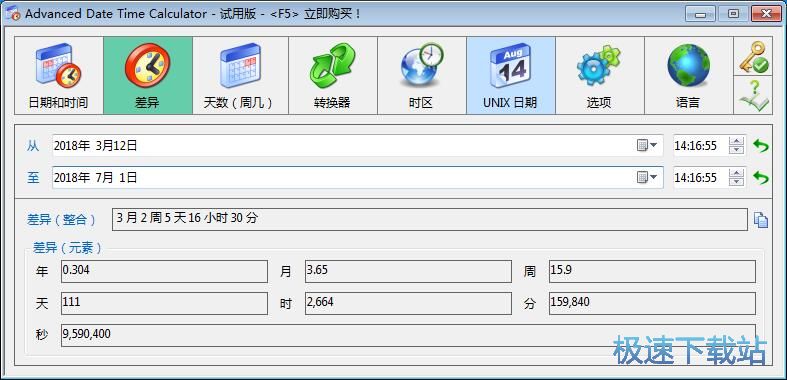This screenshot has width=787, height=380.
Task: Decrease the 至 time with down spinner
Action: pos(737,182)
